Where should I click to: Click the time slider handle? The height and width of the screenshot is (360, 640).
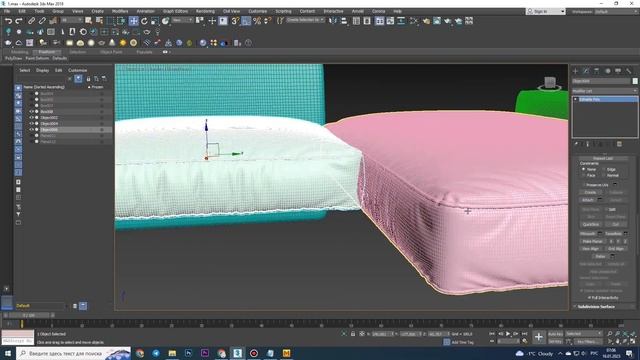click(x=28, y=315)
